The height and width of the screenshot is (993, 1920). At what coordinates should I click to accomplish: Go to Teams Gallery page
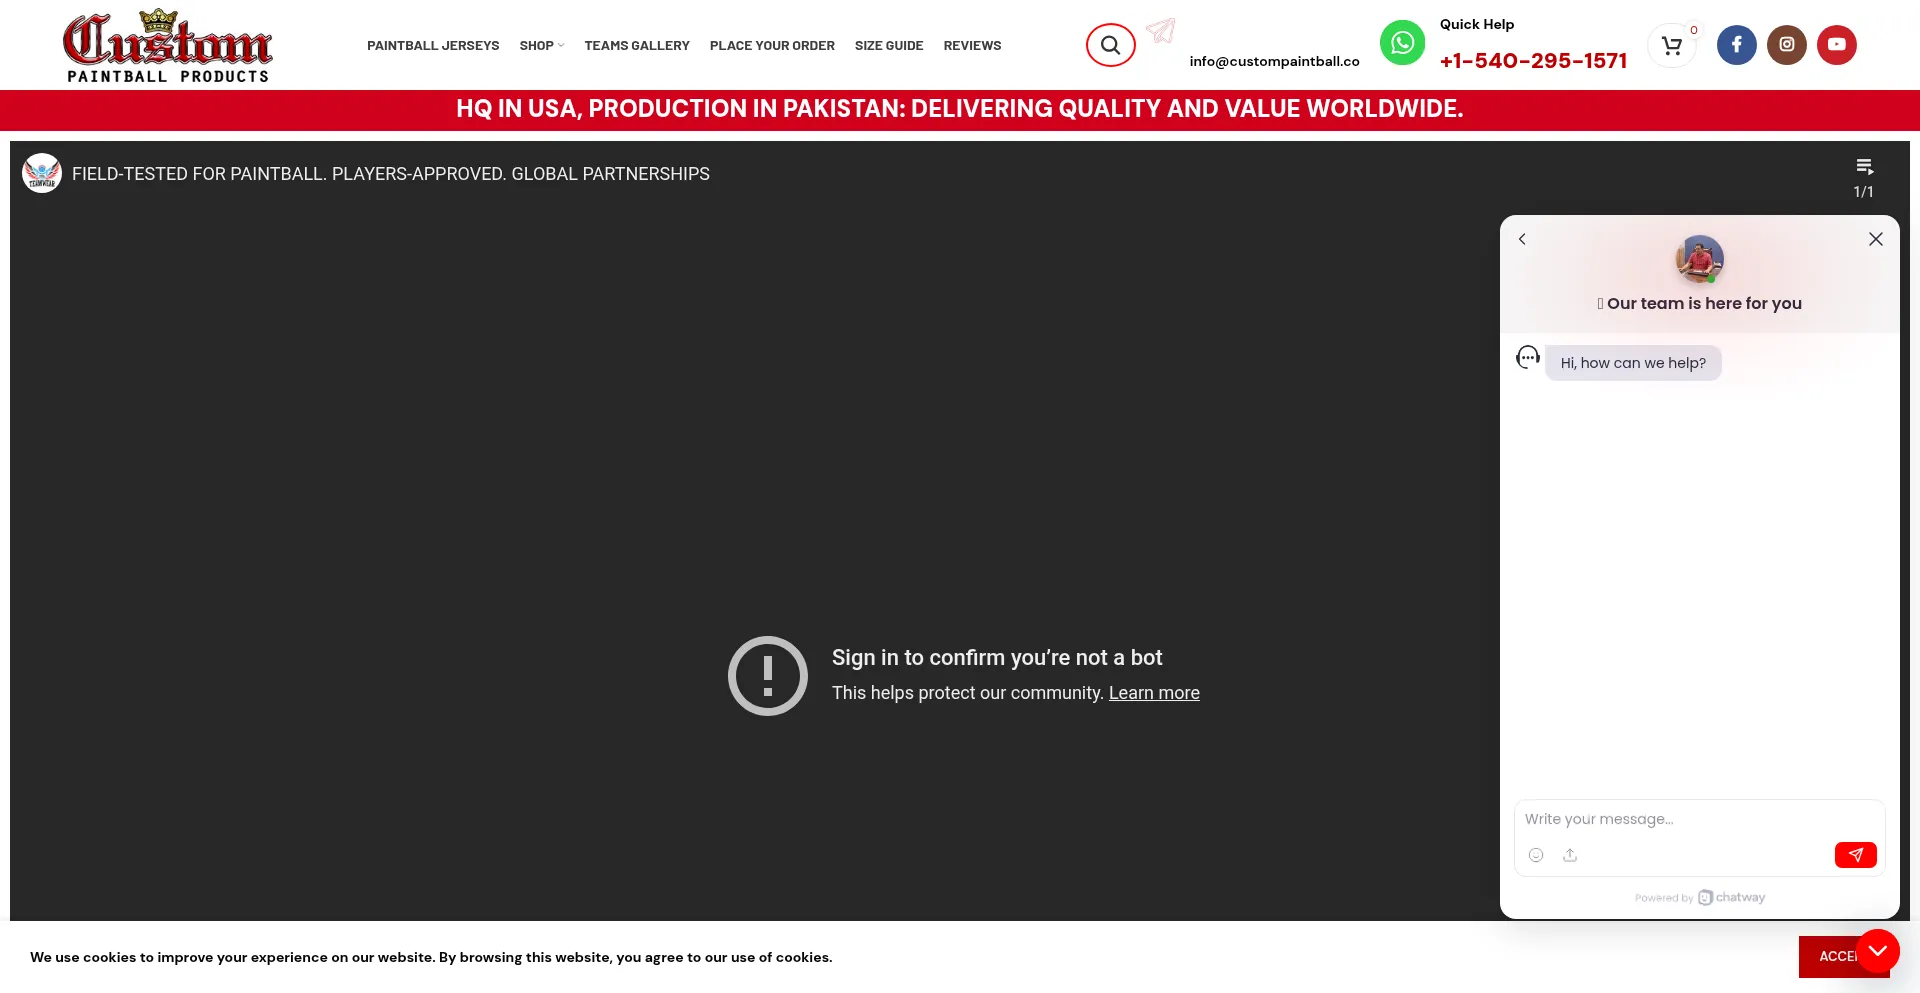click(637, 46)
